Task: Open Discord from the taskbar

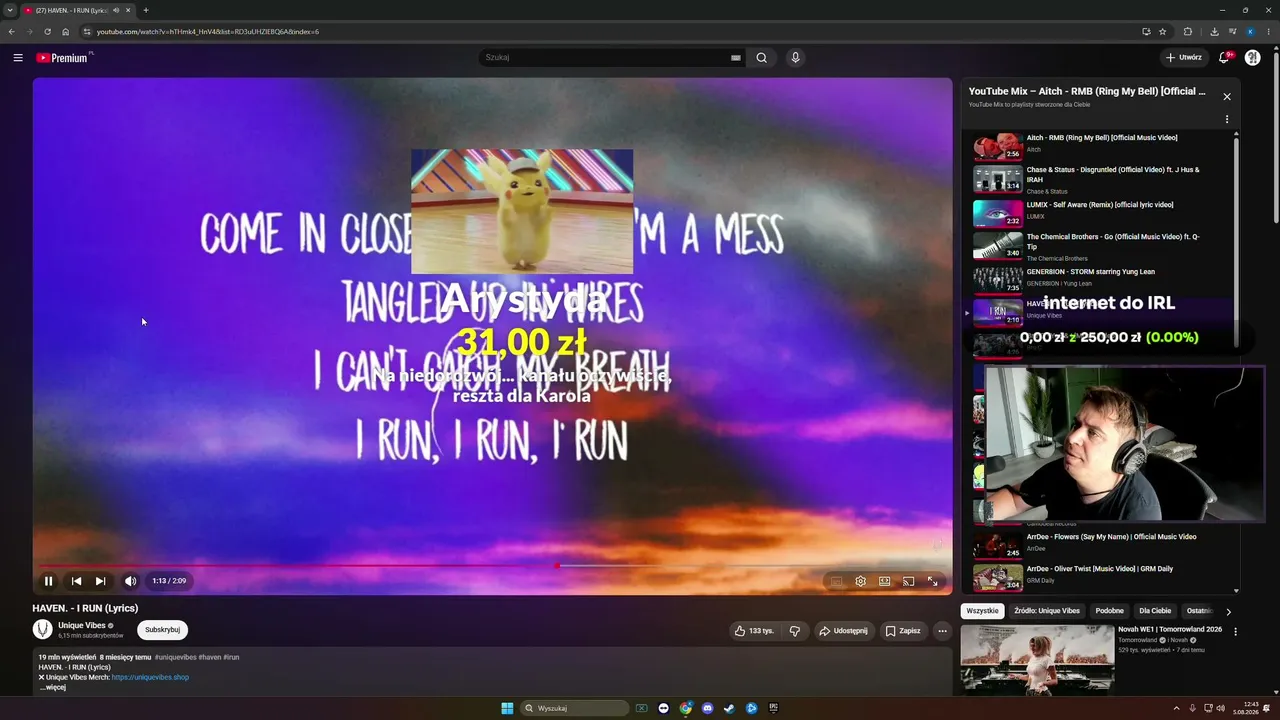Action: 708,708
